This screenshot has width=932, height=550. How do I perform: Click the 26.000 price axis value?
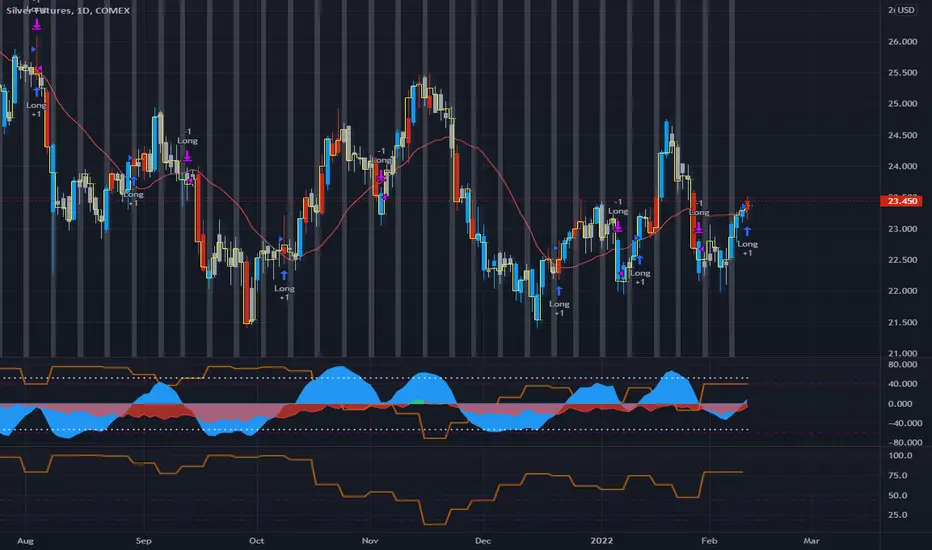pos(902,42)
